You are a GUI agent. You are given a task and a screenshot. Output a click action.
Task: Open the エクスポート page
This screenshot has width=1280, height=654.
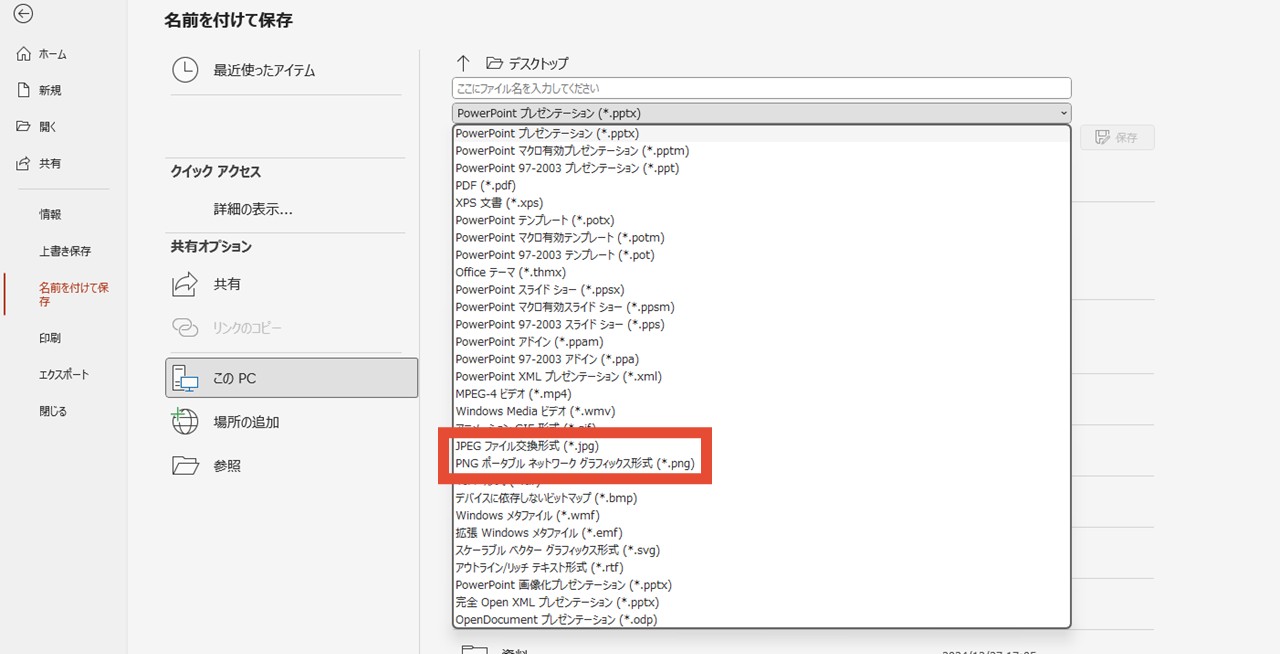tap(64, 374)
